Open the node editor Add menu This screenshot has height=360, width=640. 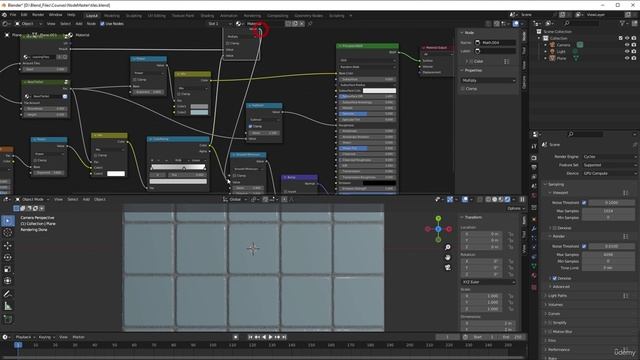tap(79, 24)
